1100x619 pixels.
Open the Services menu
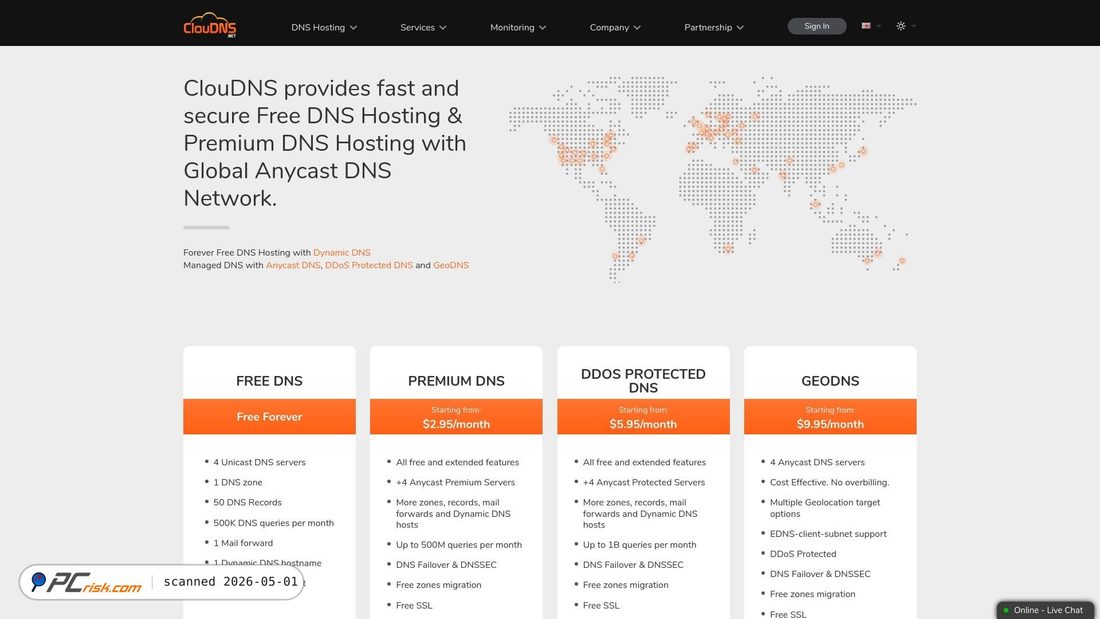(423, 27)
